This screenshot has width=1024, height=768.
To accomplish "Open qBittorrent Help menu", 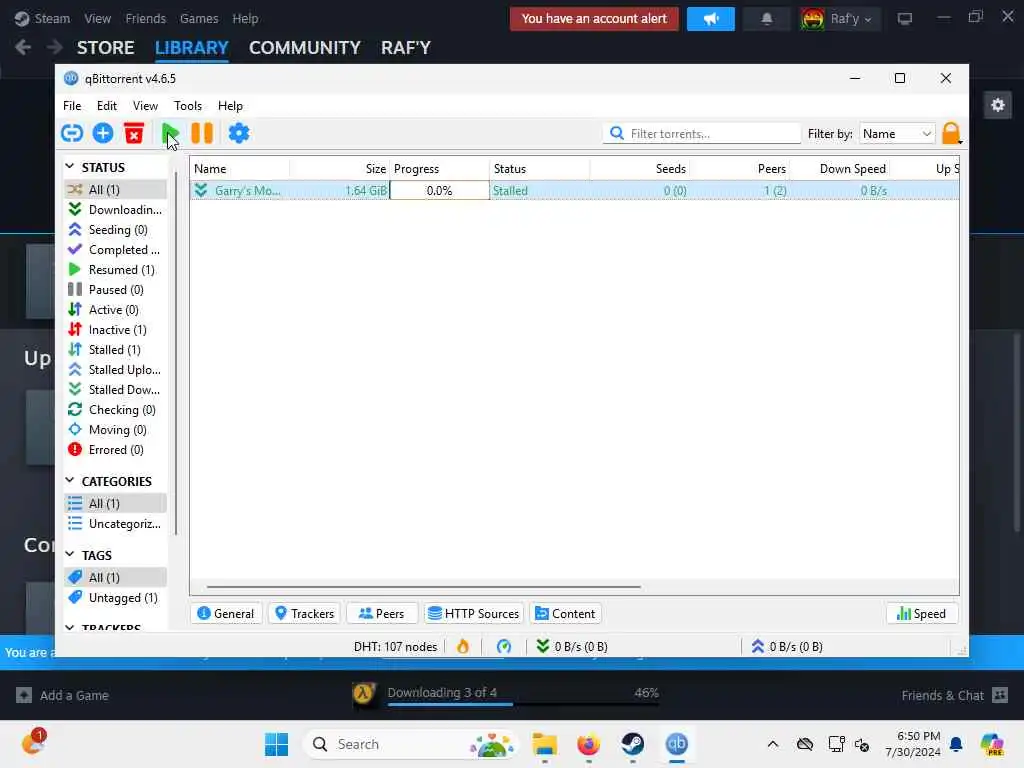I will 230,106.
